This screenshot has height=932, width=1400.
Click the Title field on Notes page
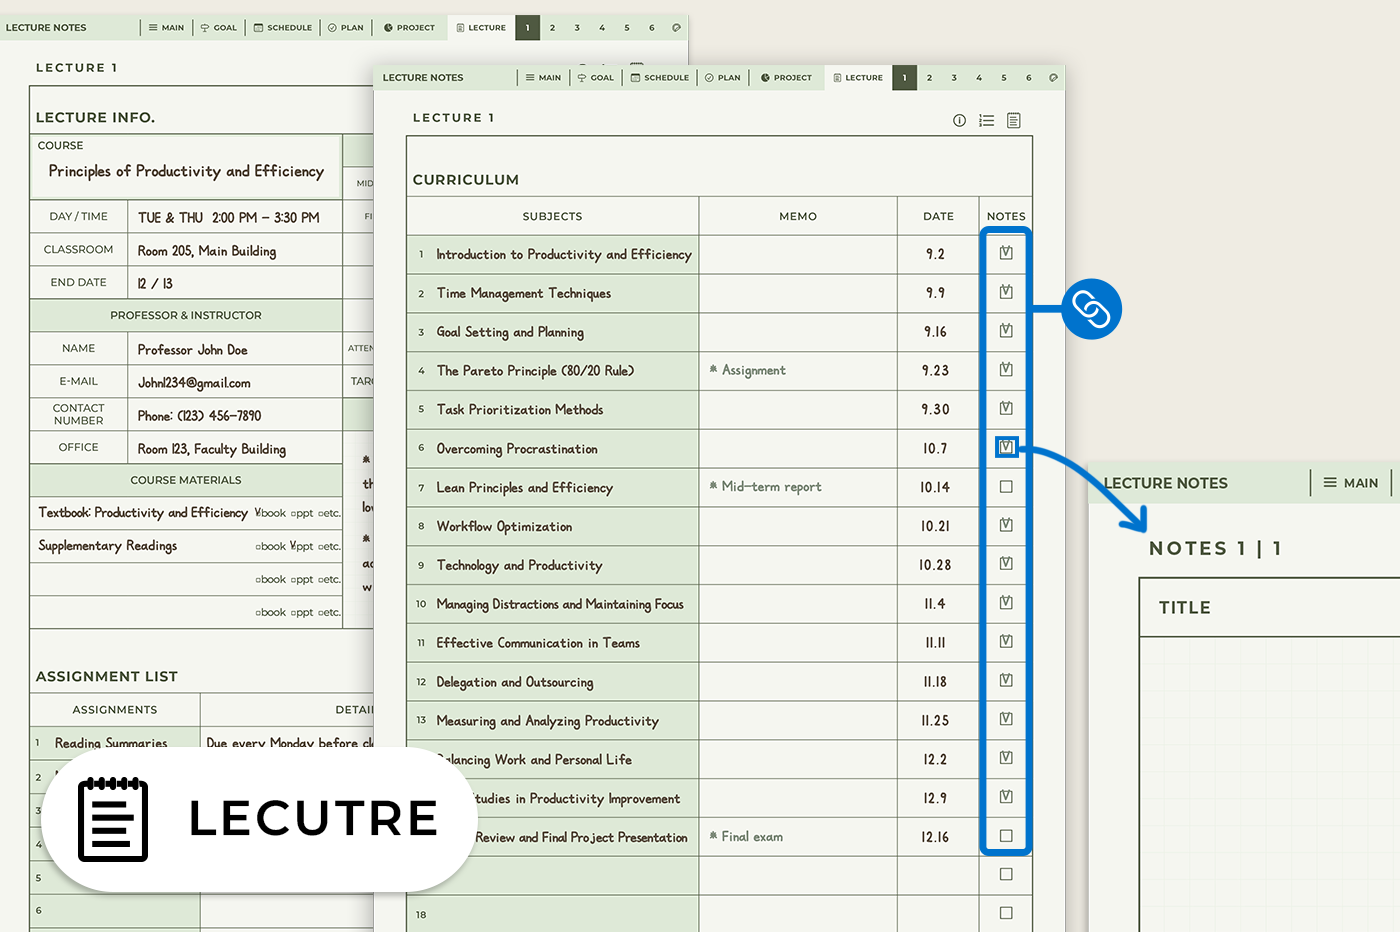tap(1270, 608)
